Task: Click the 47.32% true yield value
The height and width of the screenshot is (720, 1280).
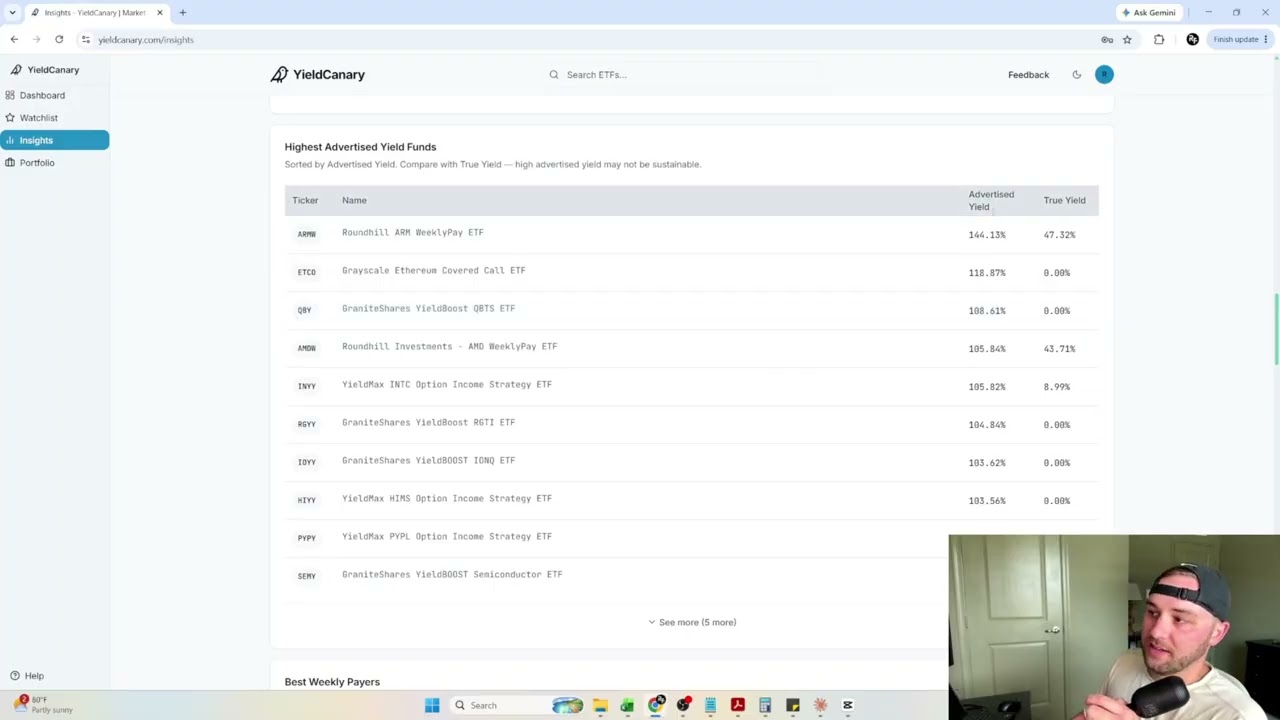Action: coord(1059,235)
